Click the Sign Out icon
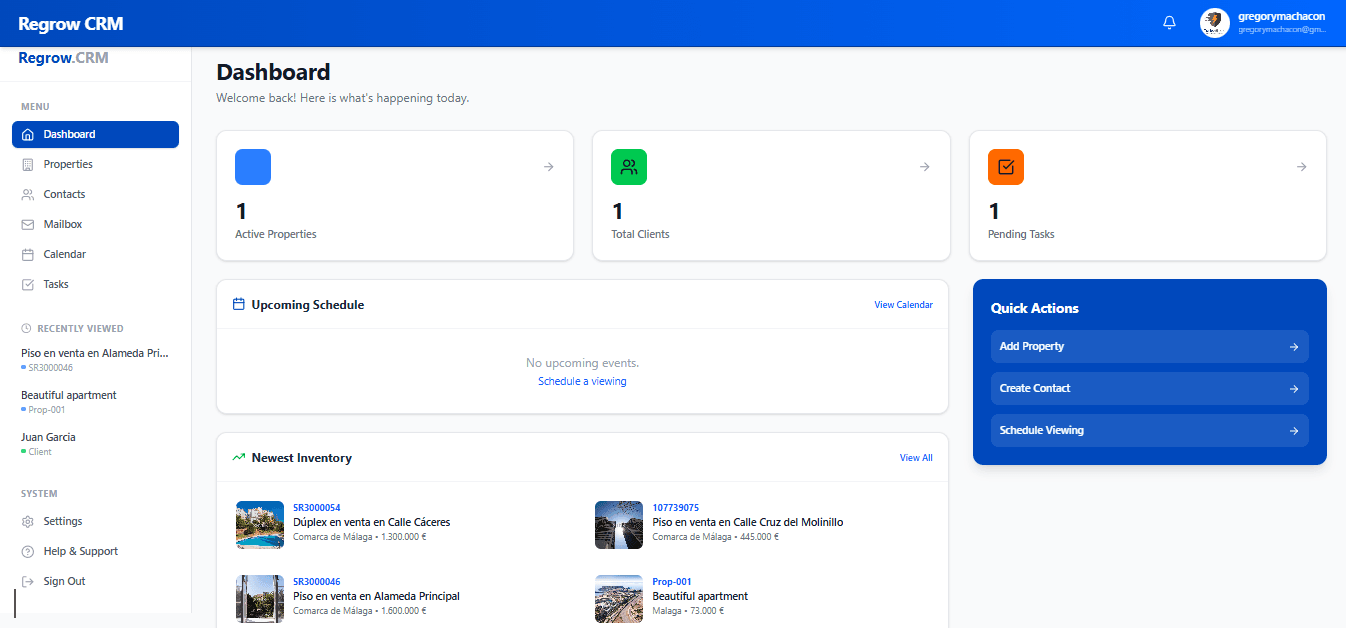 pos(25,581)
